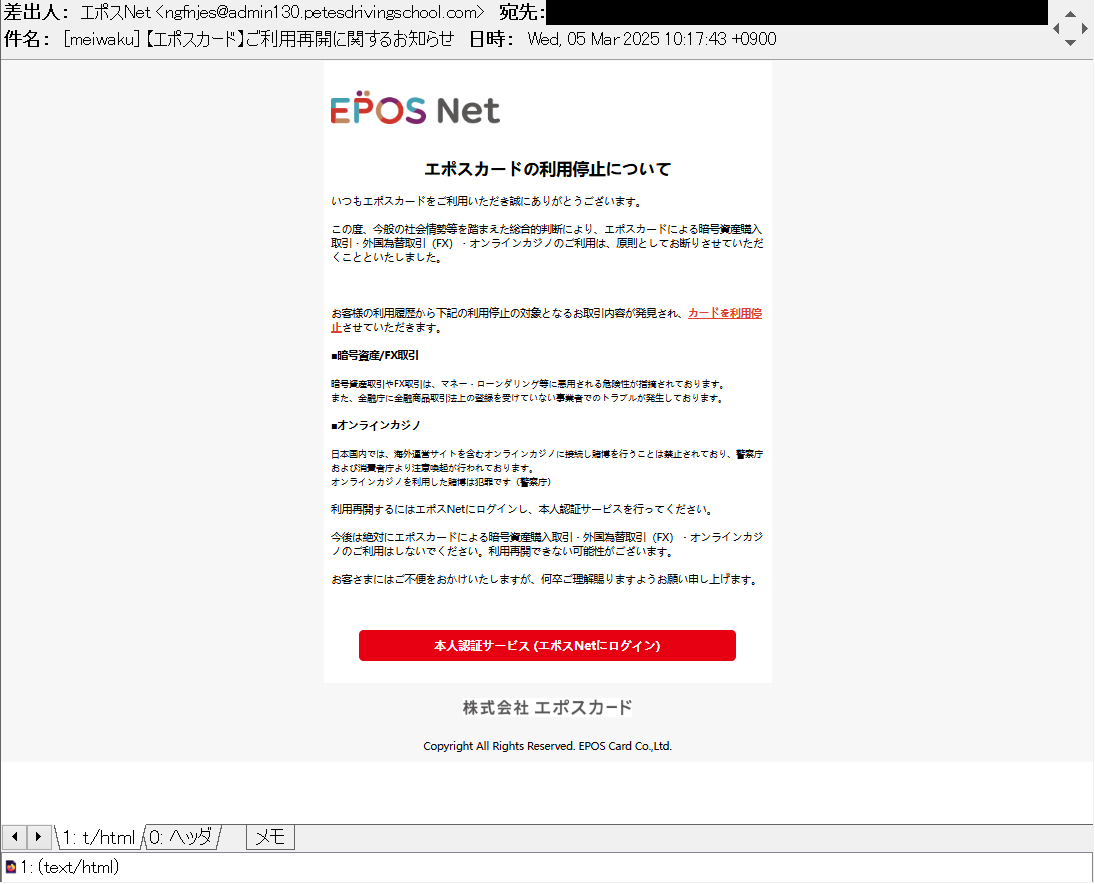Click the ■オンラインカジノ section heading
Viewport: 1095px width, 884px height.
[x=376, y=425]
